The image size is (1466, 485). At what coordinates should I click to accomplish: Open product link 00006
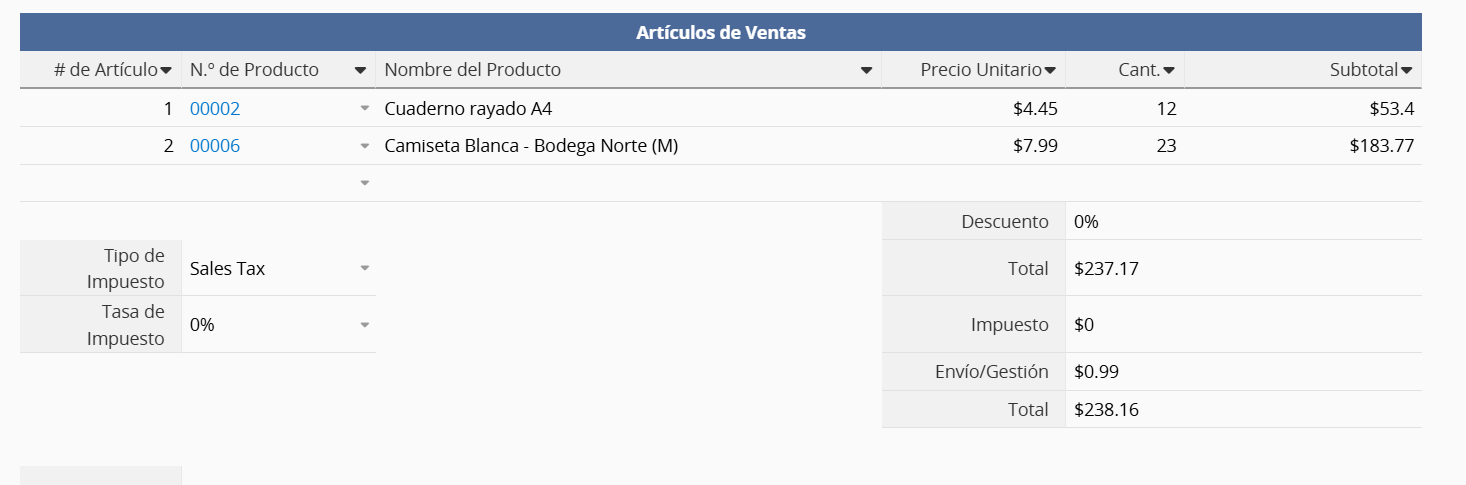pos(215,146)
